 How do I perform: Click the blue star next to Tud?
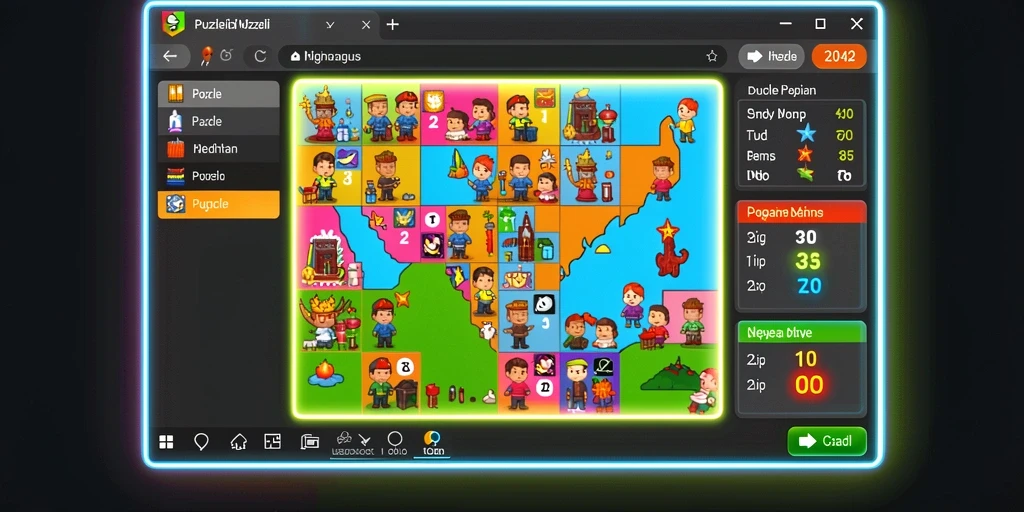click(x=807, y=135)
